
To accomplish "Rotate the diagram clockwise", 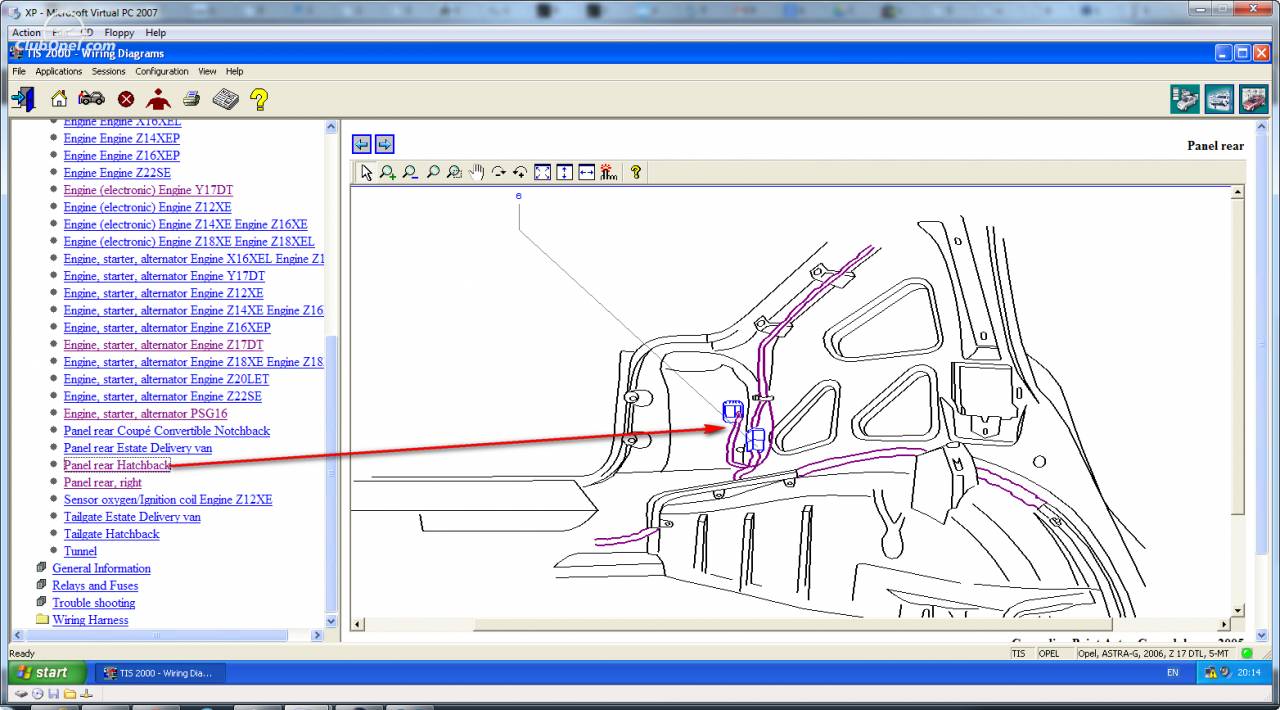I will point(498,172).
